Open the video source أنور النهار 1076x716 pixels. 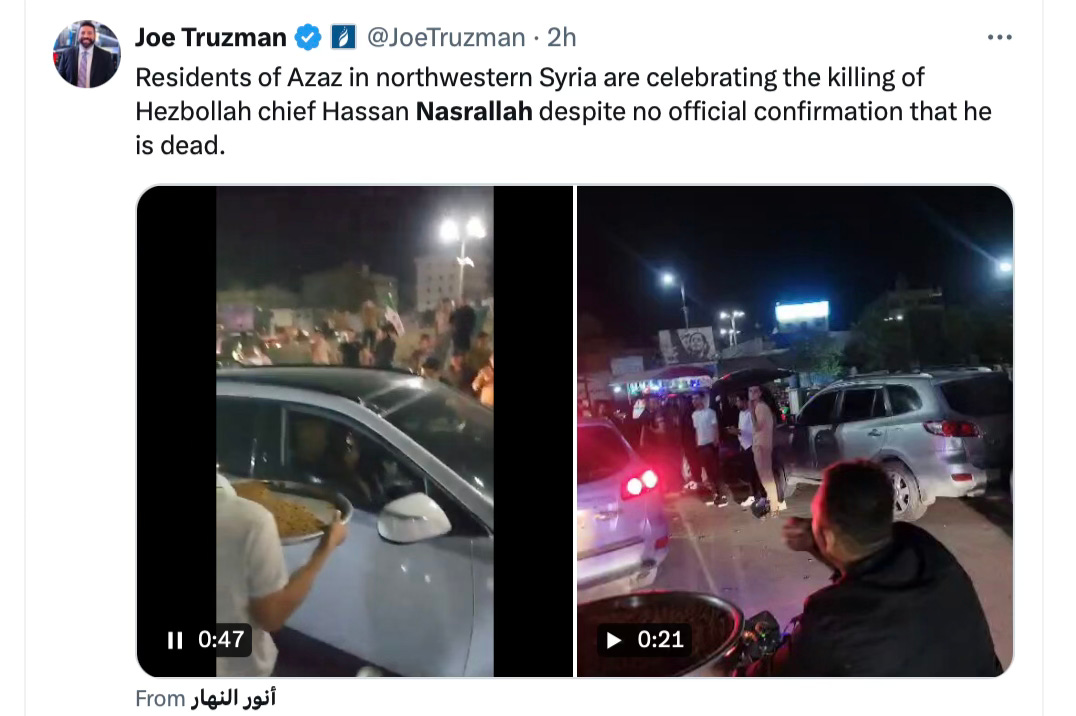click(233, 698)
